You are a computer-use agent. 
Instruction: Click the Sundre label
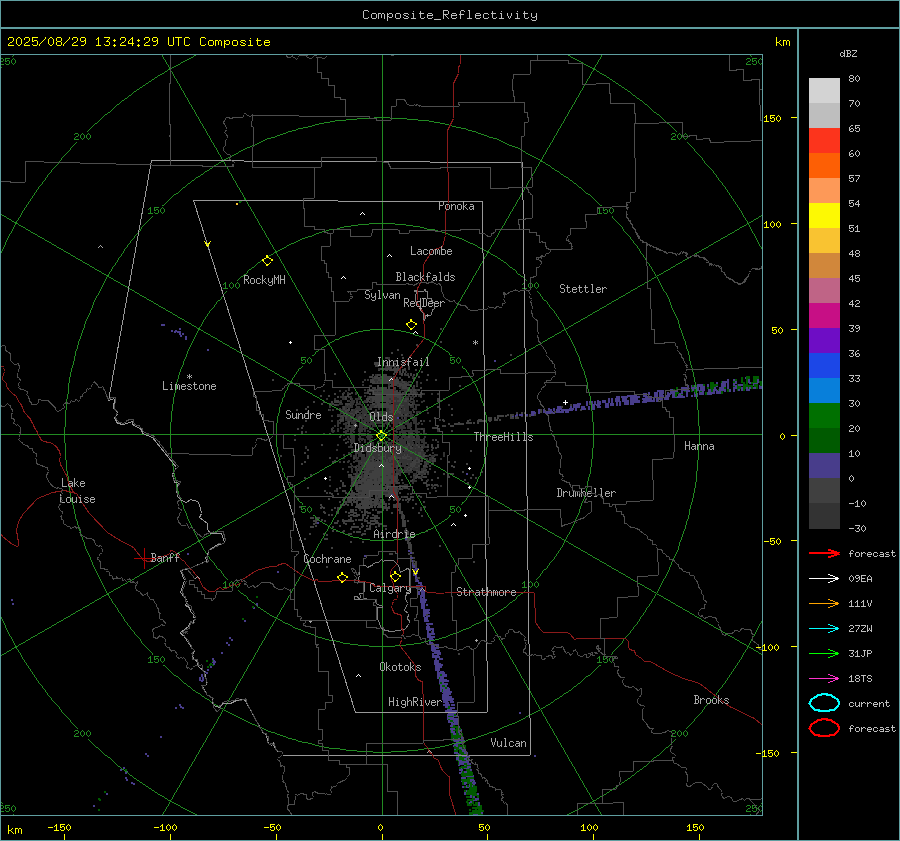pos(303,415)
